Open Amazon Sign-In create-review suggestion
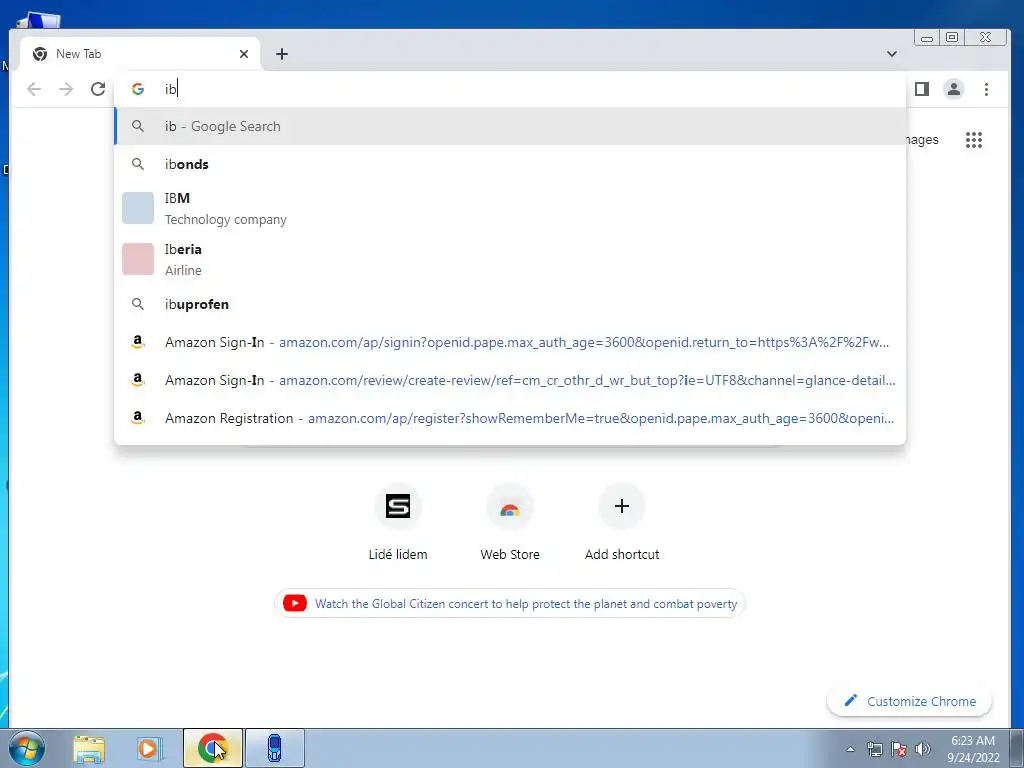This screenshot has width=1024, height=768. tap(510, 380)
